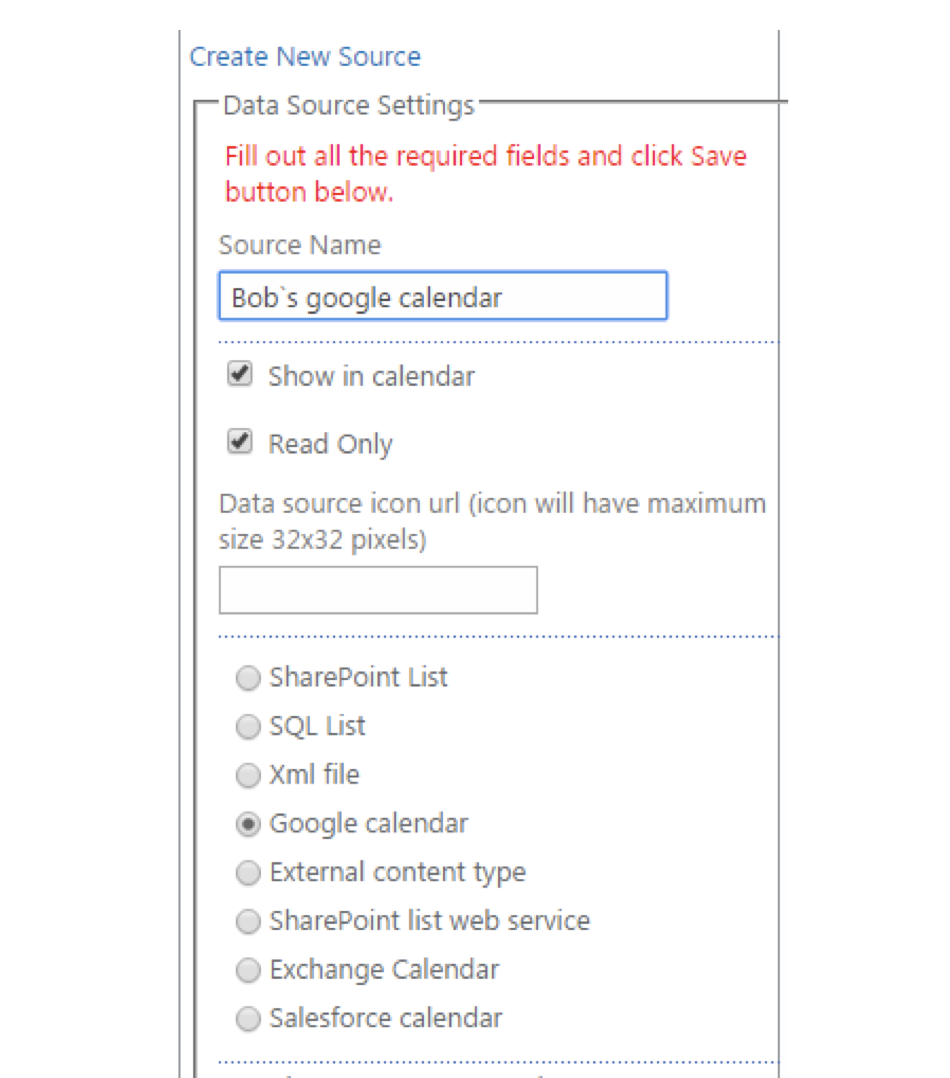Focus the Source Name input field
The width and height of the screenshot is (950, 1078).
pyautogui.click(x=442, y=296)
